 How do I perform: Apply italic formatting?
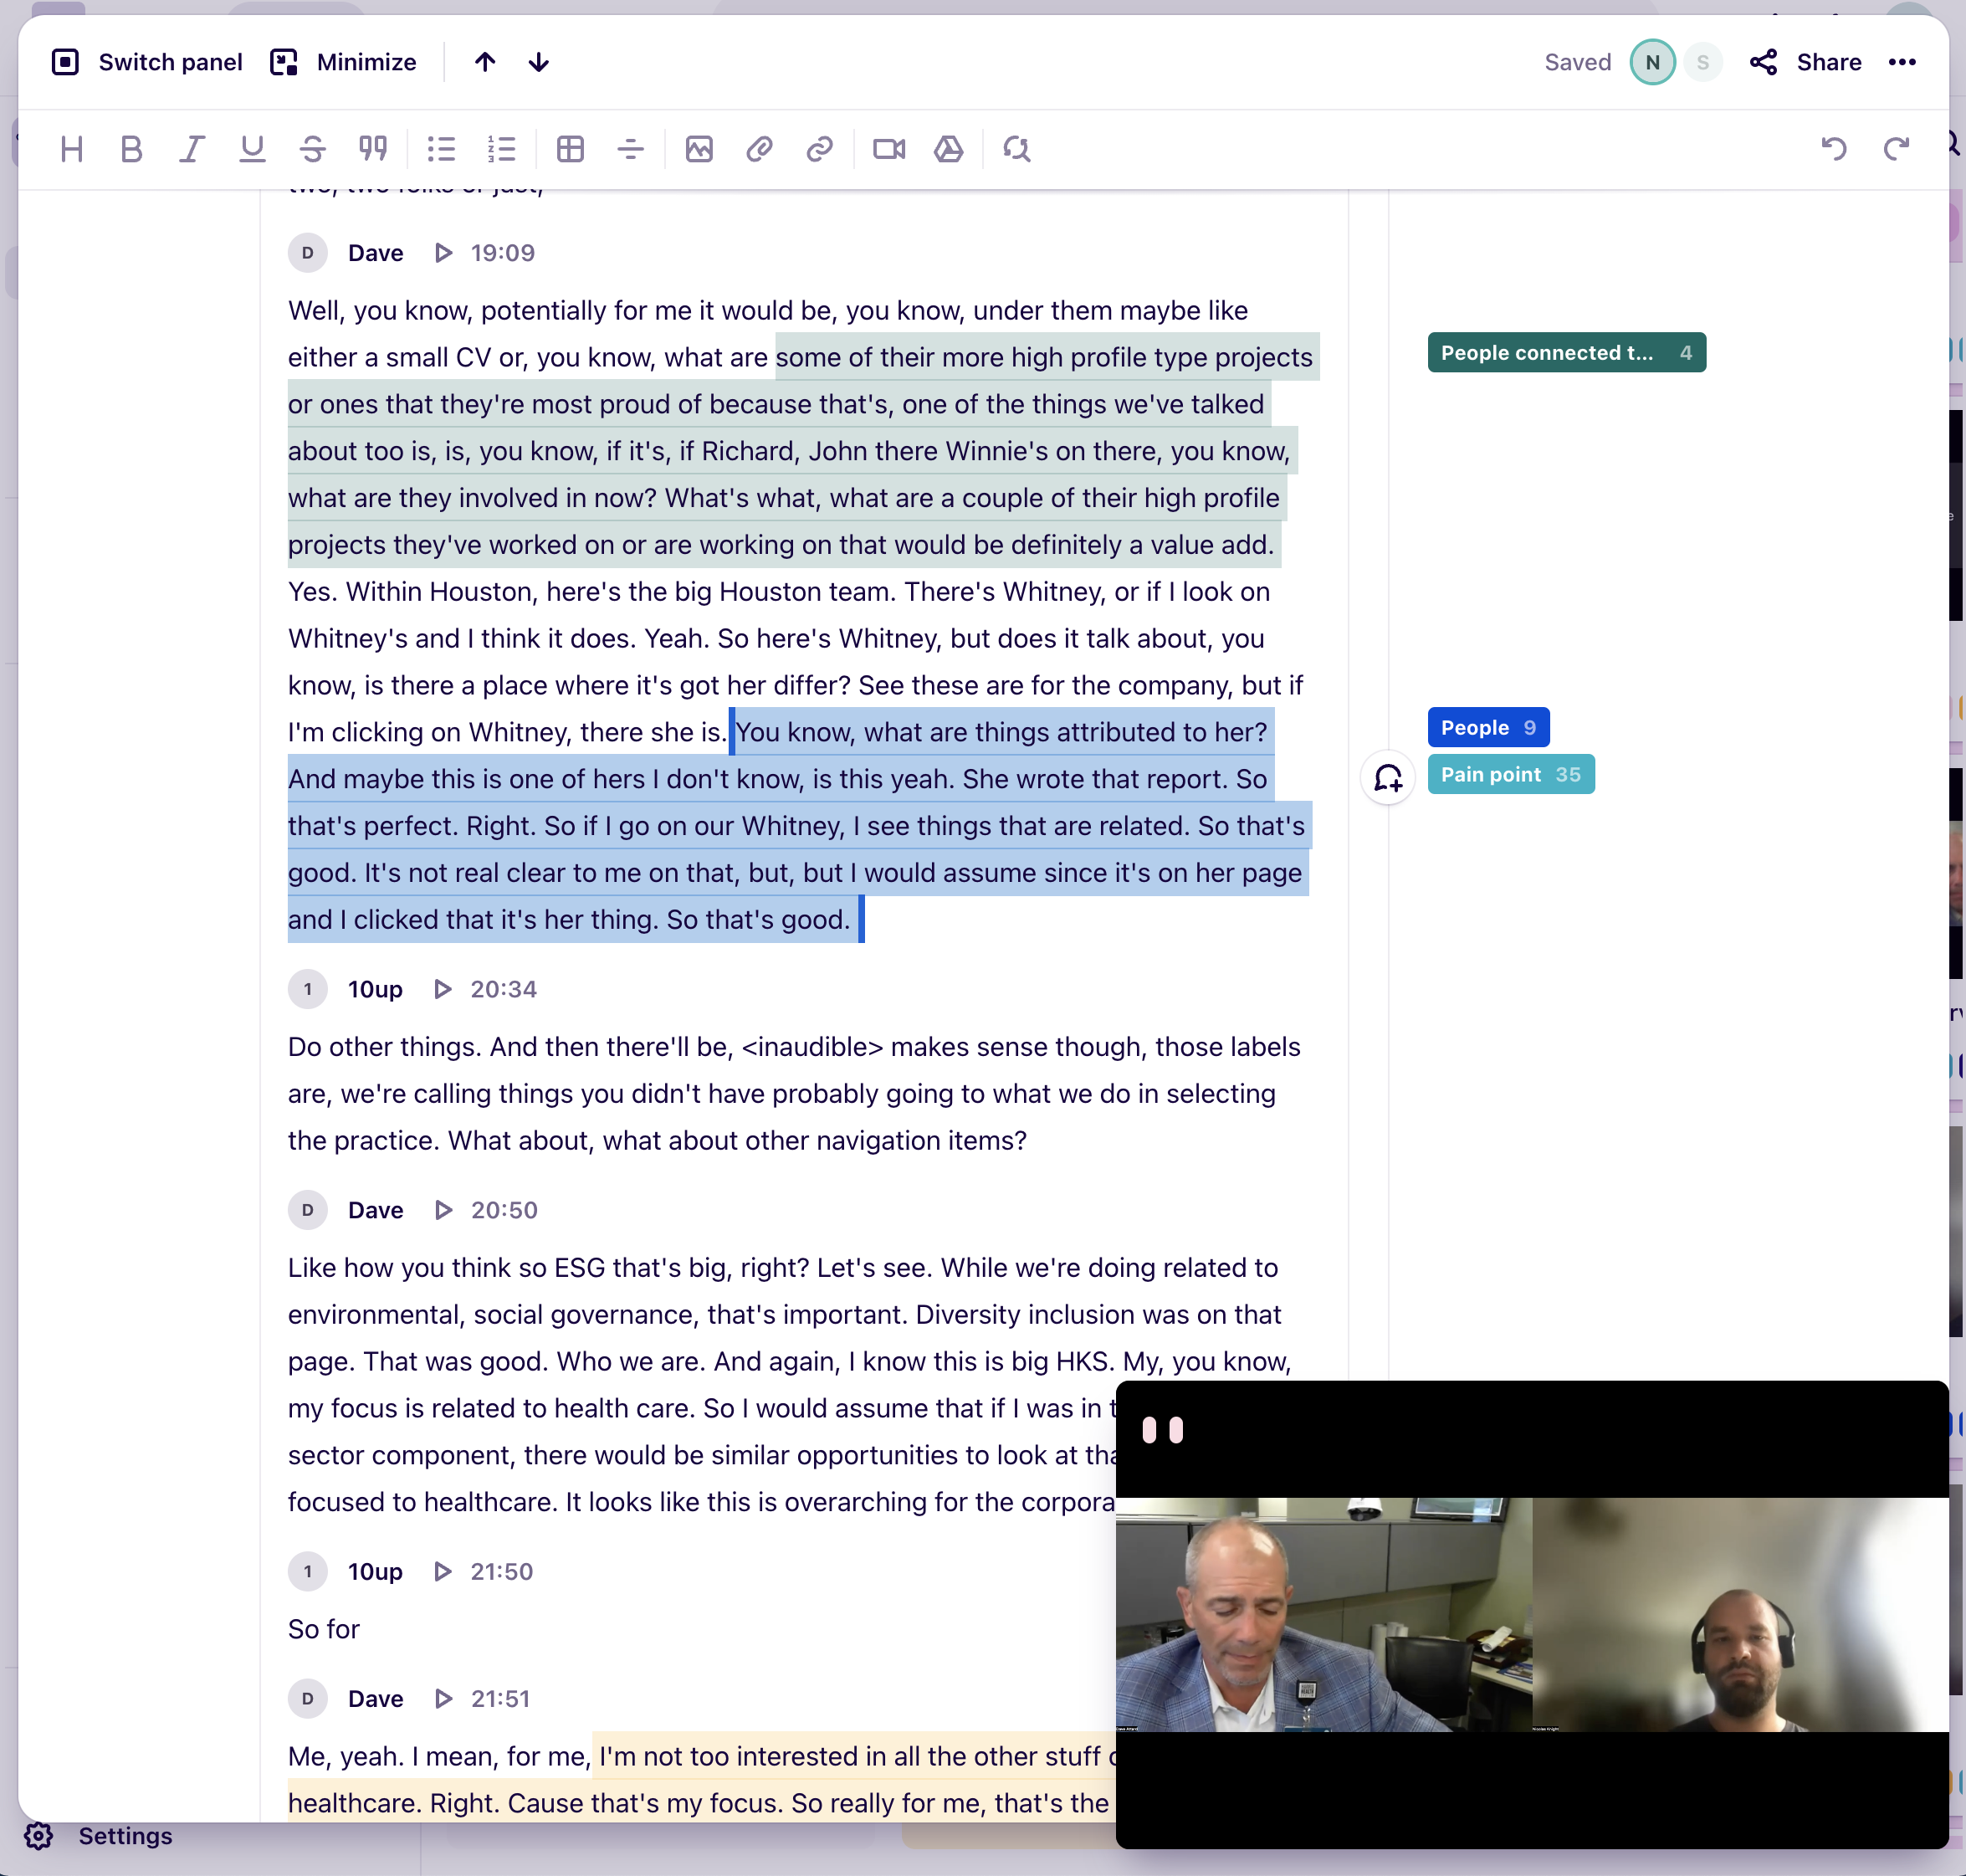191,149
